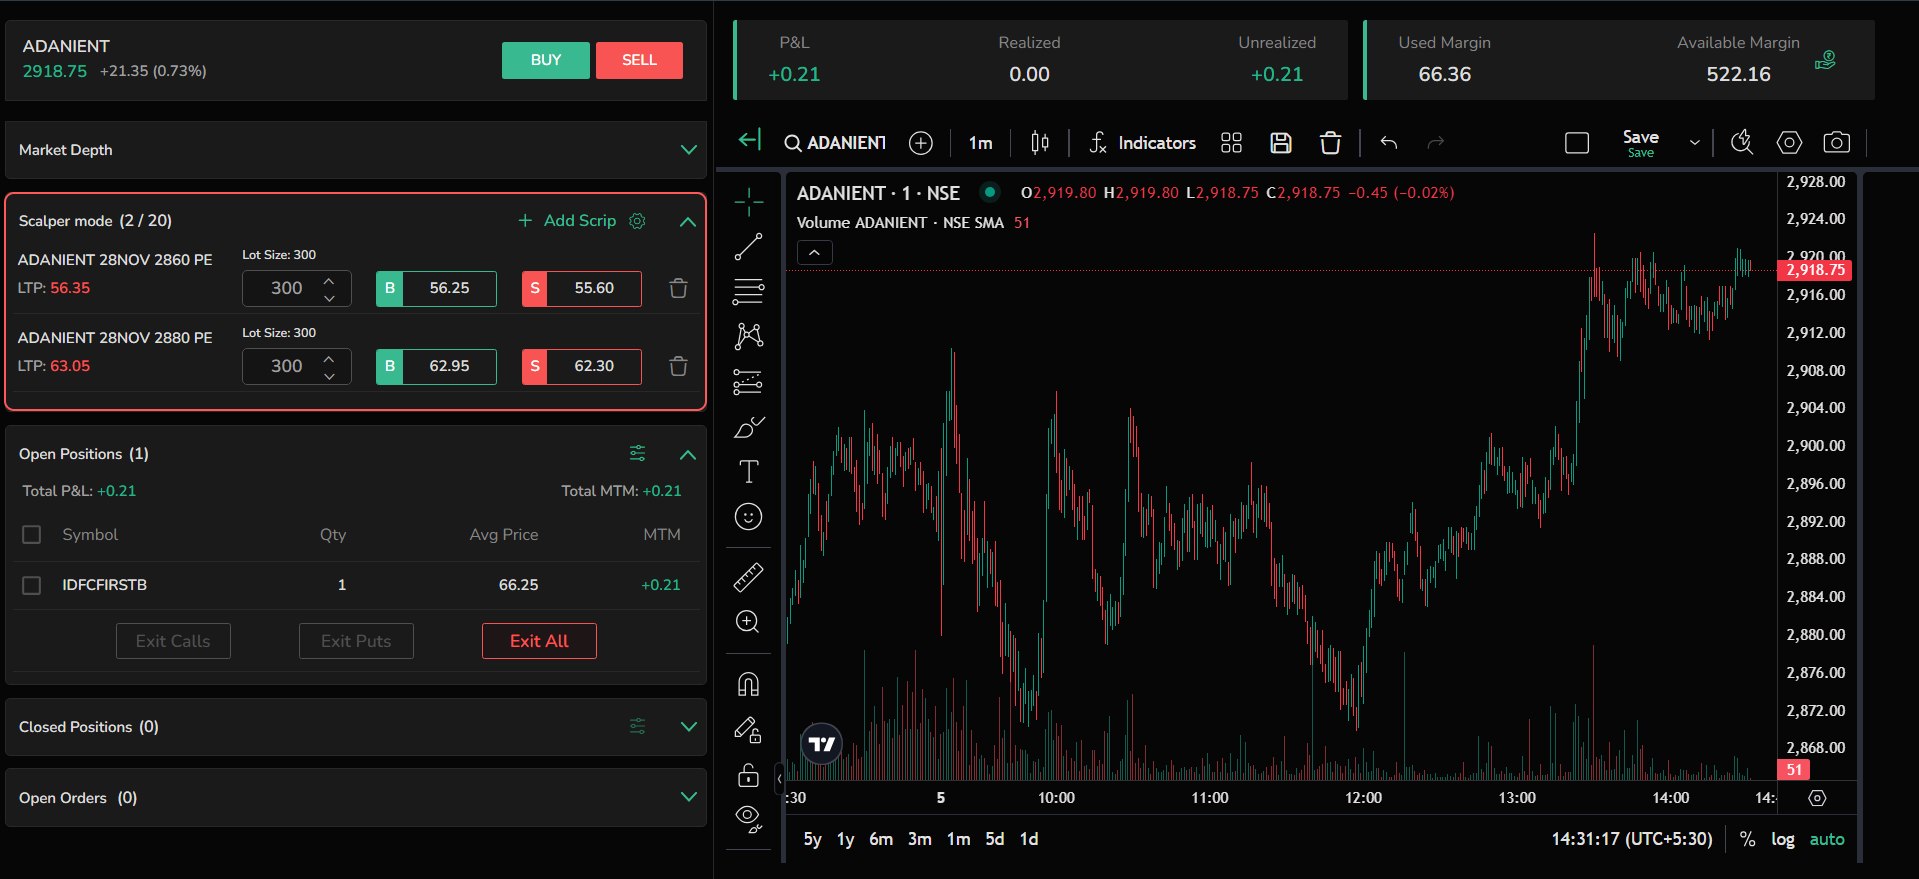This screenshot has height=879, width=1919.
Task: Click the SELL button for ADANIENT
Action: (x=639, y=60)
